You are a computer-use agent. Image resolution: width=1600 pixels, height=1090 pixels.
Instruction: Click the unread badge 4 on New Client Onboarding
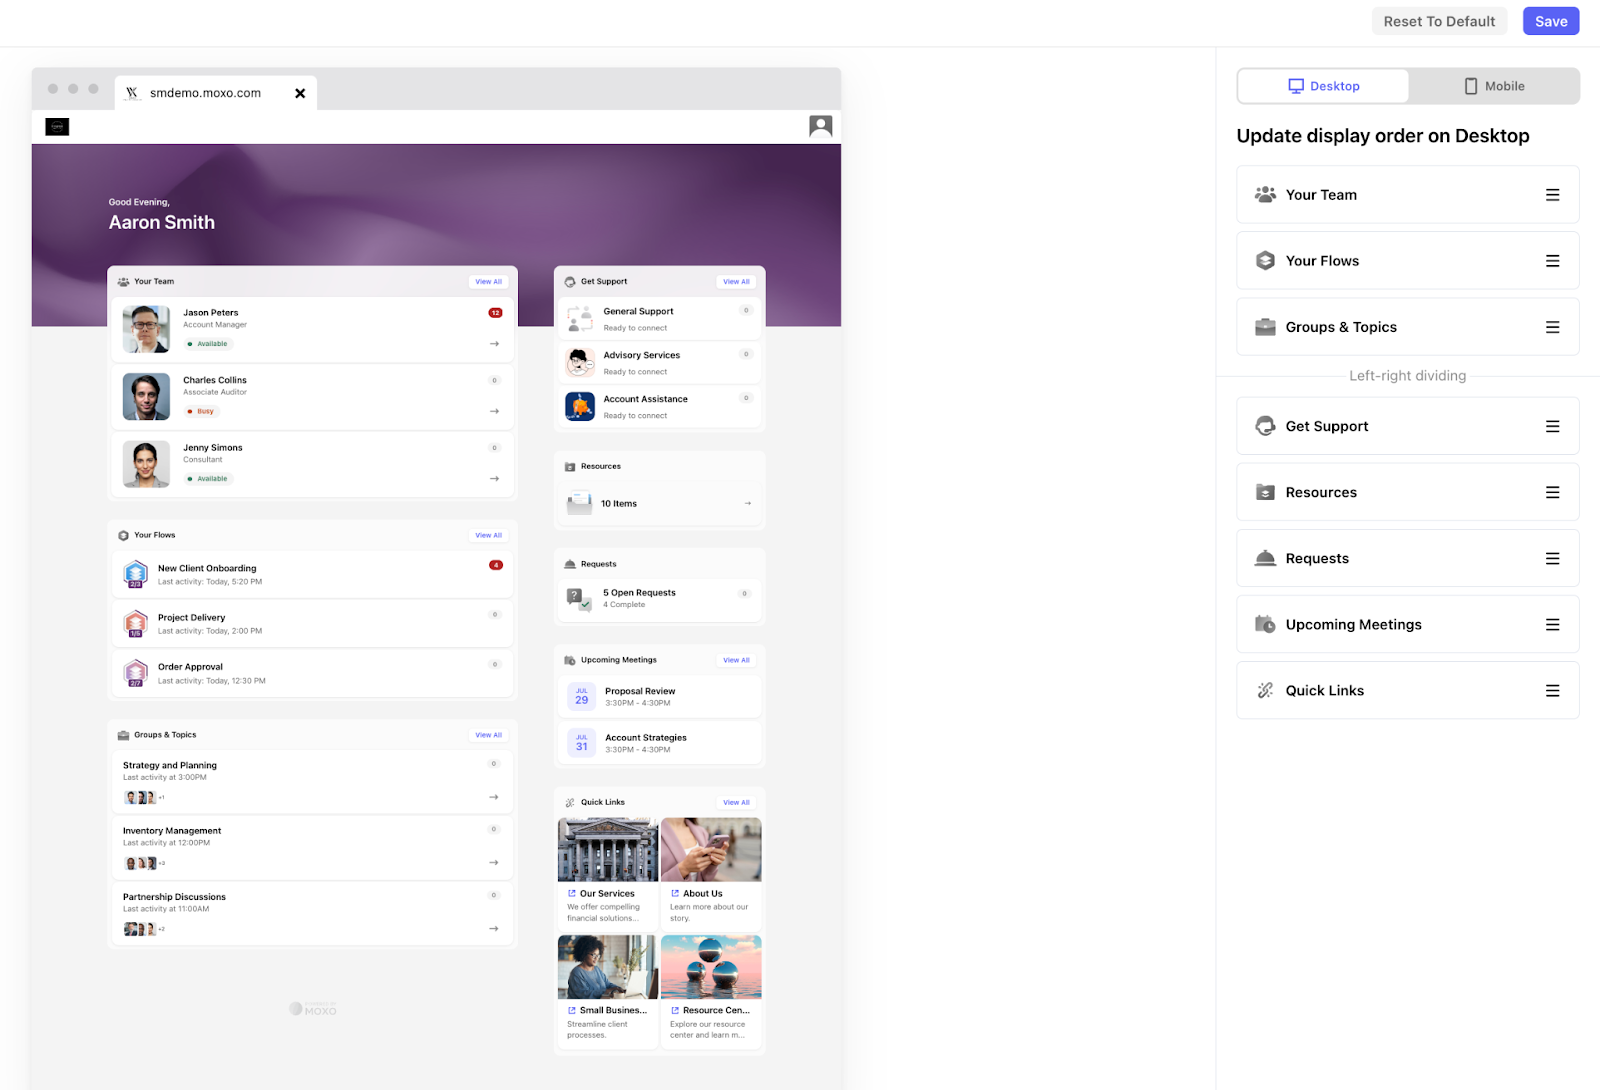click(495, 565)
